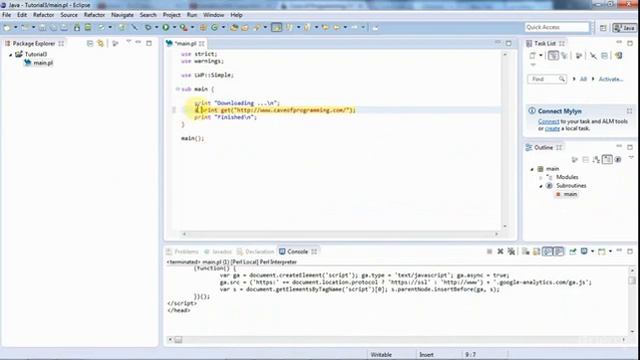This screenshot has width=640, height=360.
Task: Open the Outline view menu
Action: click(631, 158)
